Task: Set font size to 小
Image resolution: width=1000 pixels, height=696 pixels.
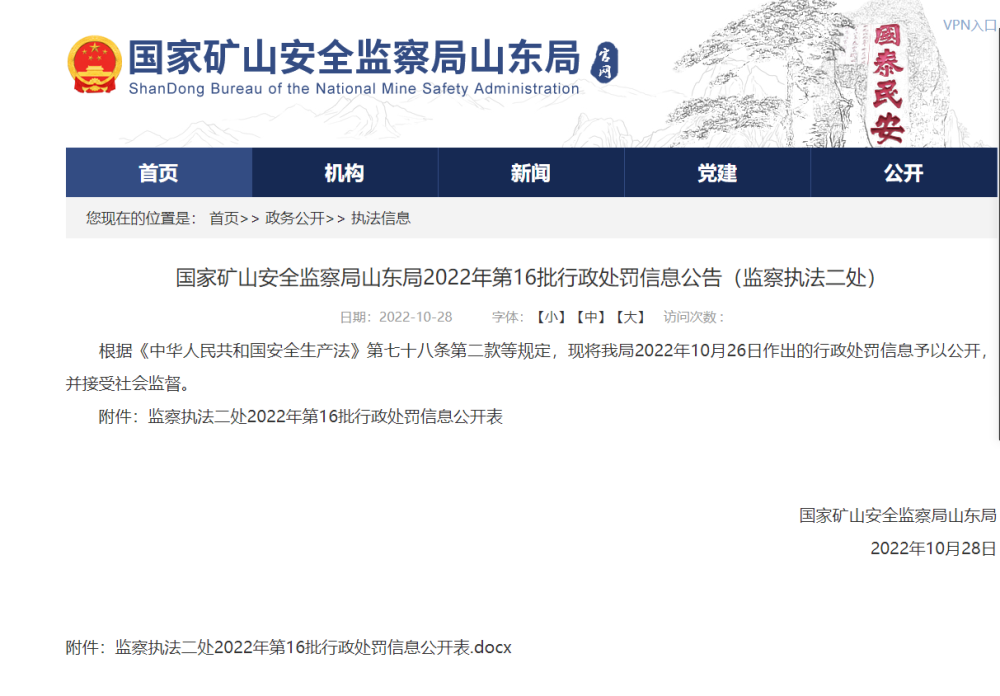Action: coord(551,317)
